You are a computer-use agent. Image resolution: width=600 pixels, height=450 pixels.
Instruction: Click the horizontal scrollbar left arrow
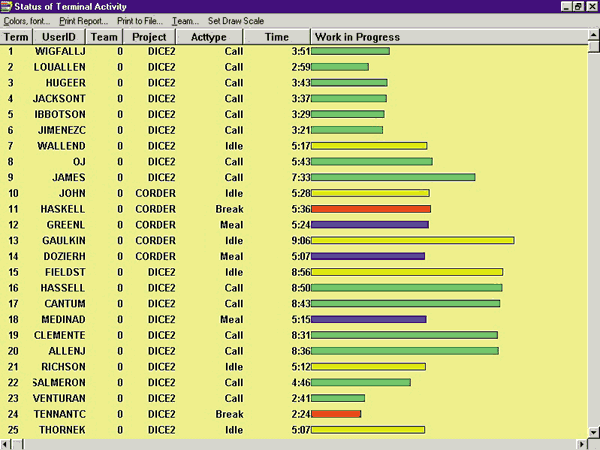point(6,443)
